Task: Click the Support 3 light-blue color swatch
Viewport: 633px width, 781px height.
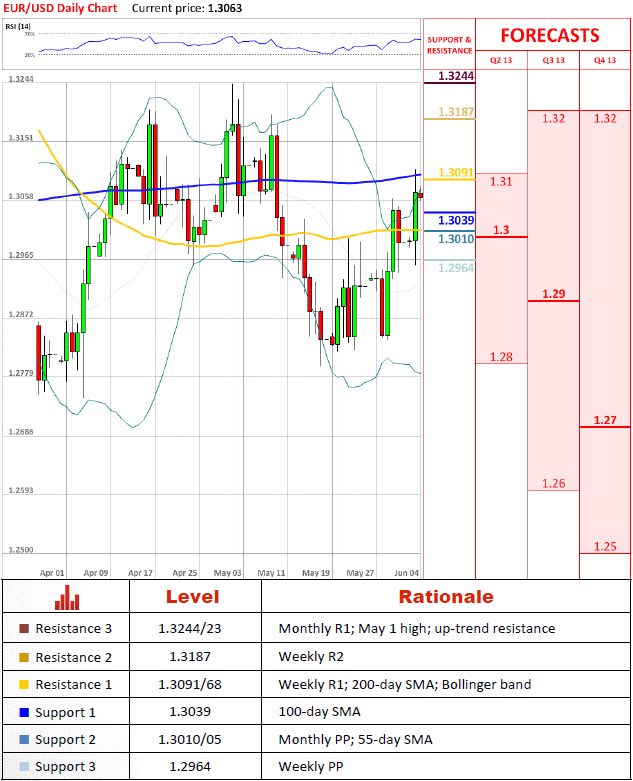Action: [x=24, y=767]
